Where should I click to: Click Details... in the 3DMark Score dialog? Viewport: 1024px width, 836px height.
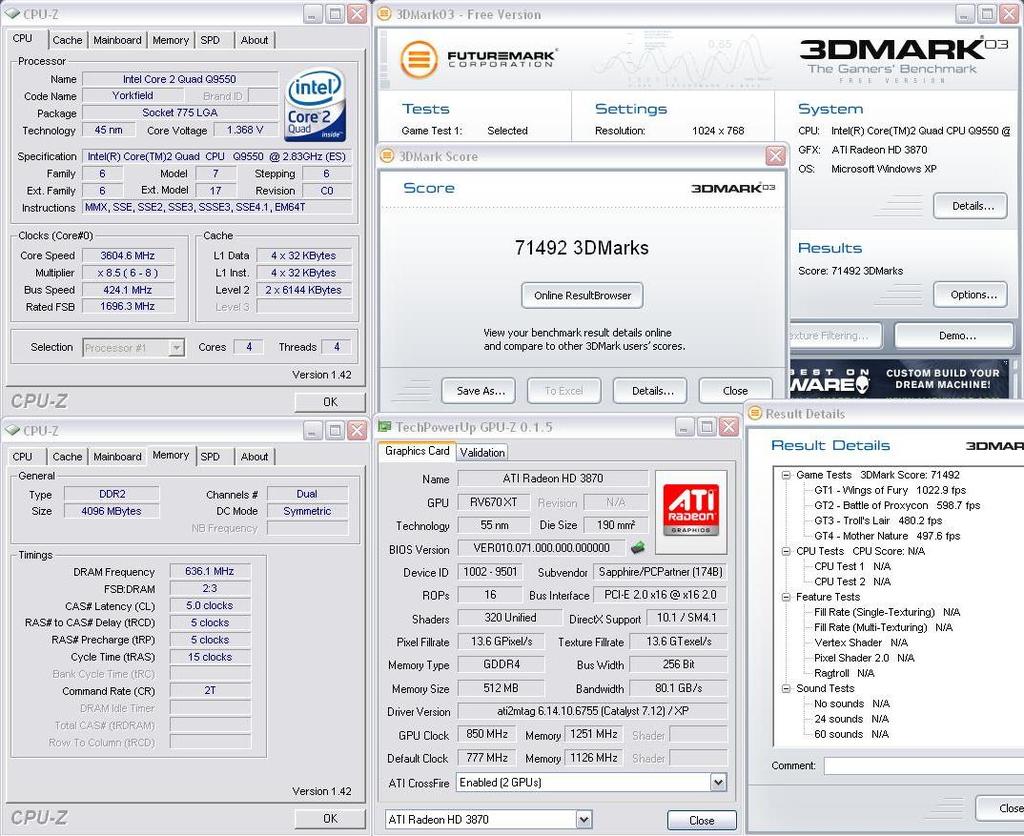652,391
